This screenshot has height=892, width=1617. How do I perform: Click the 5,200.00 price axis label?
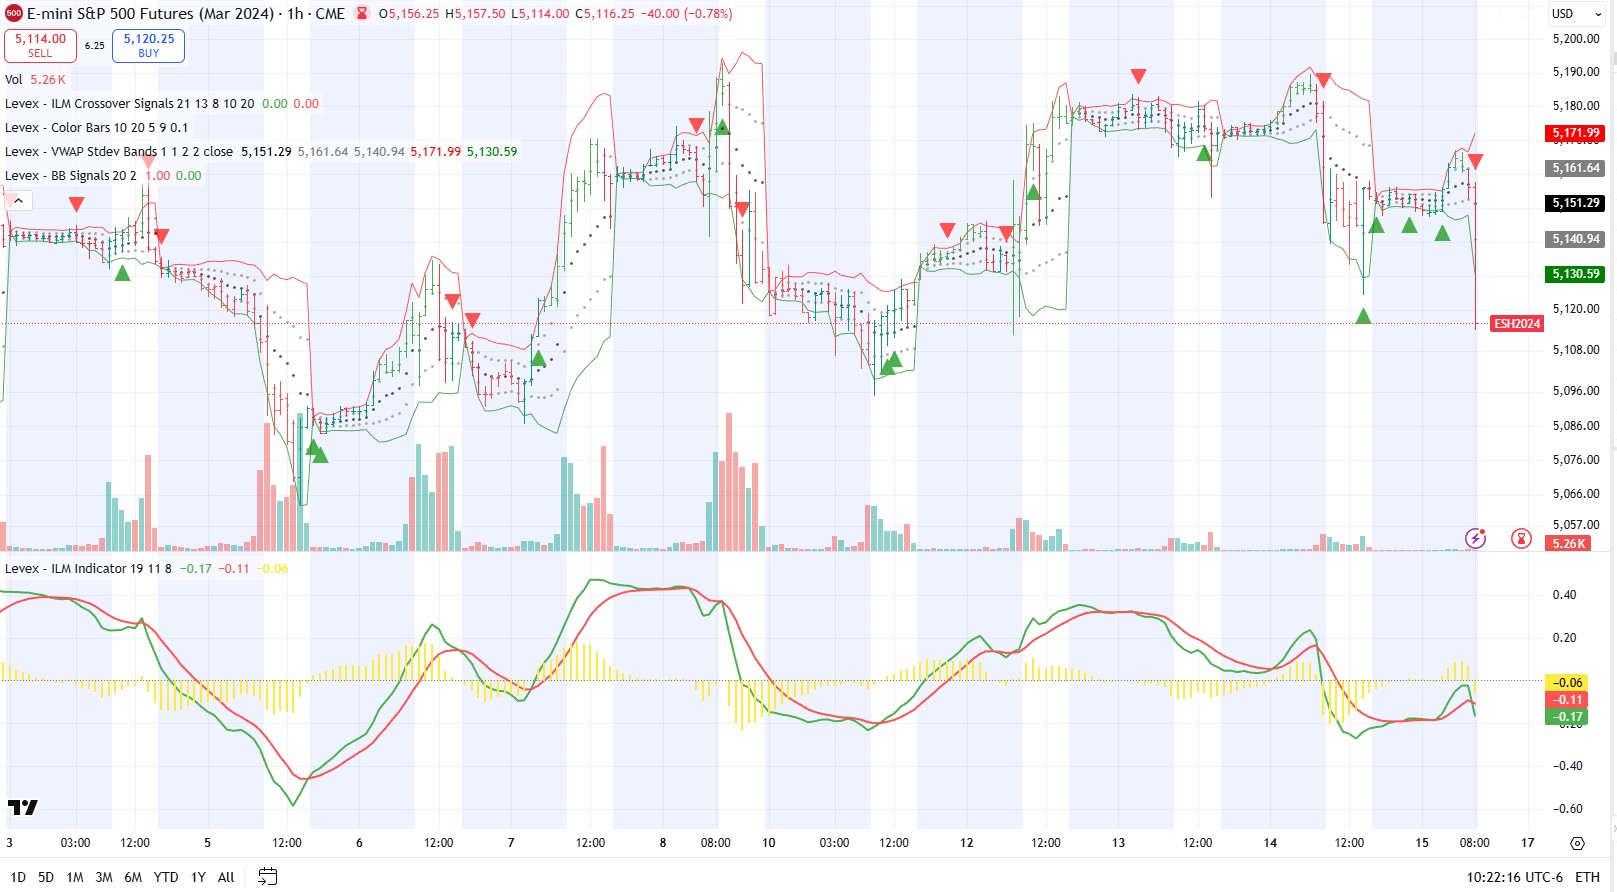(x=1576, y=38)
